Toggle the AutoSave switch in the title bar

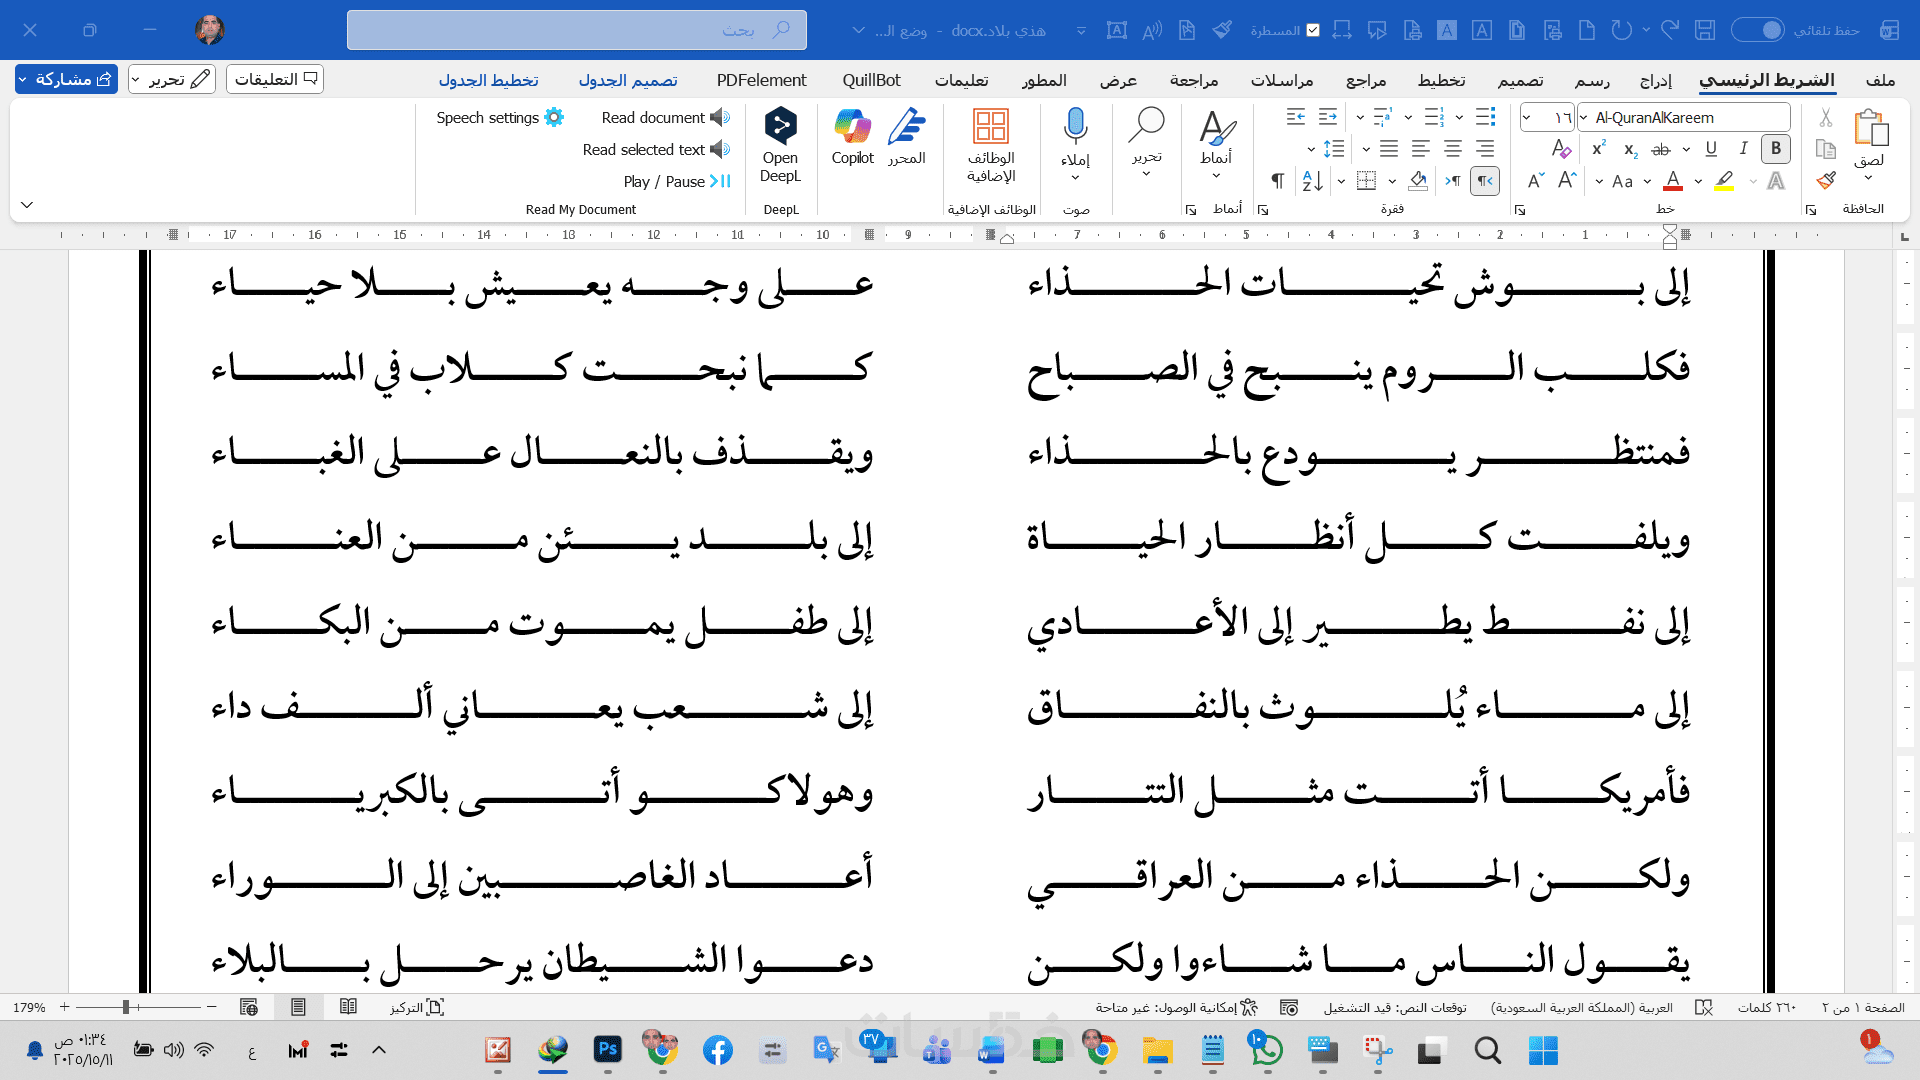1758,30
